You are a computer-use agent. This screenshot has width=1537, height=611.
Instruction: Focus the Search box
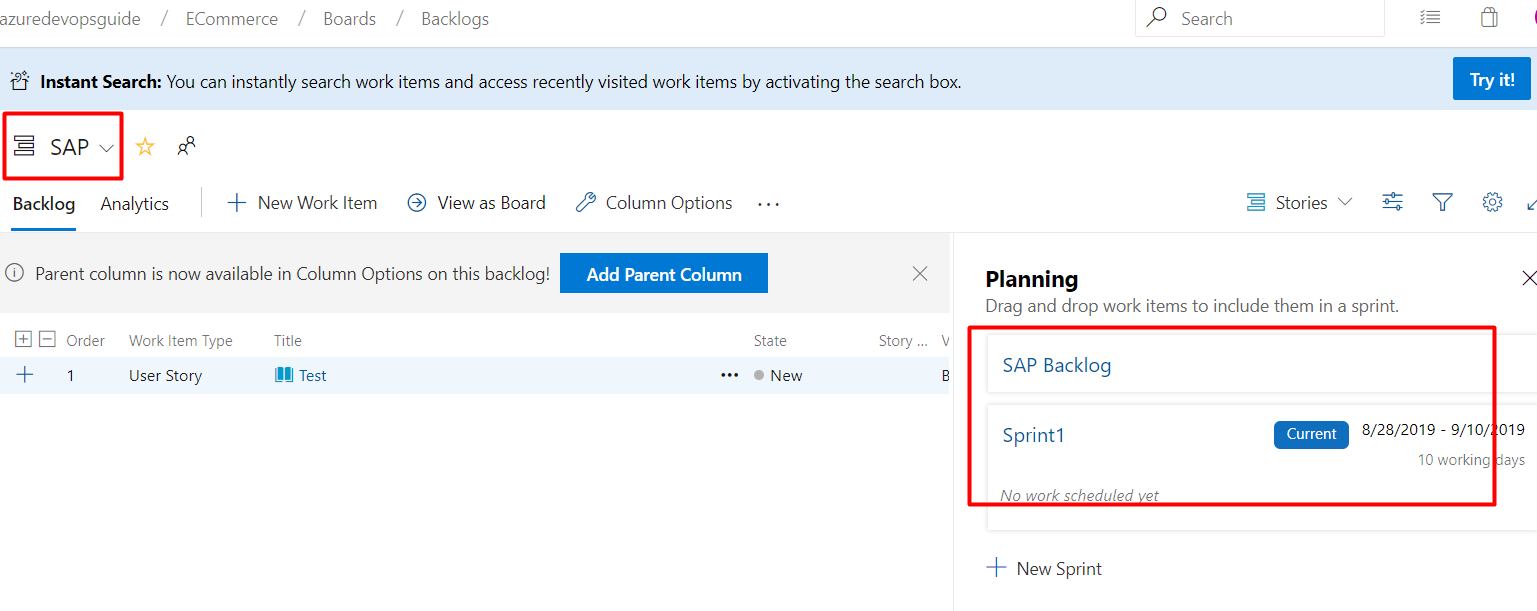[x=1259, y=19]
